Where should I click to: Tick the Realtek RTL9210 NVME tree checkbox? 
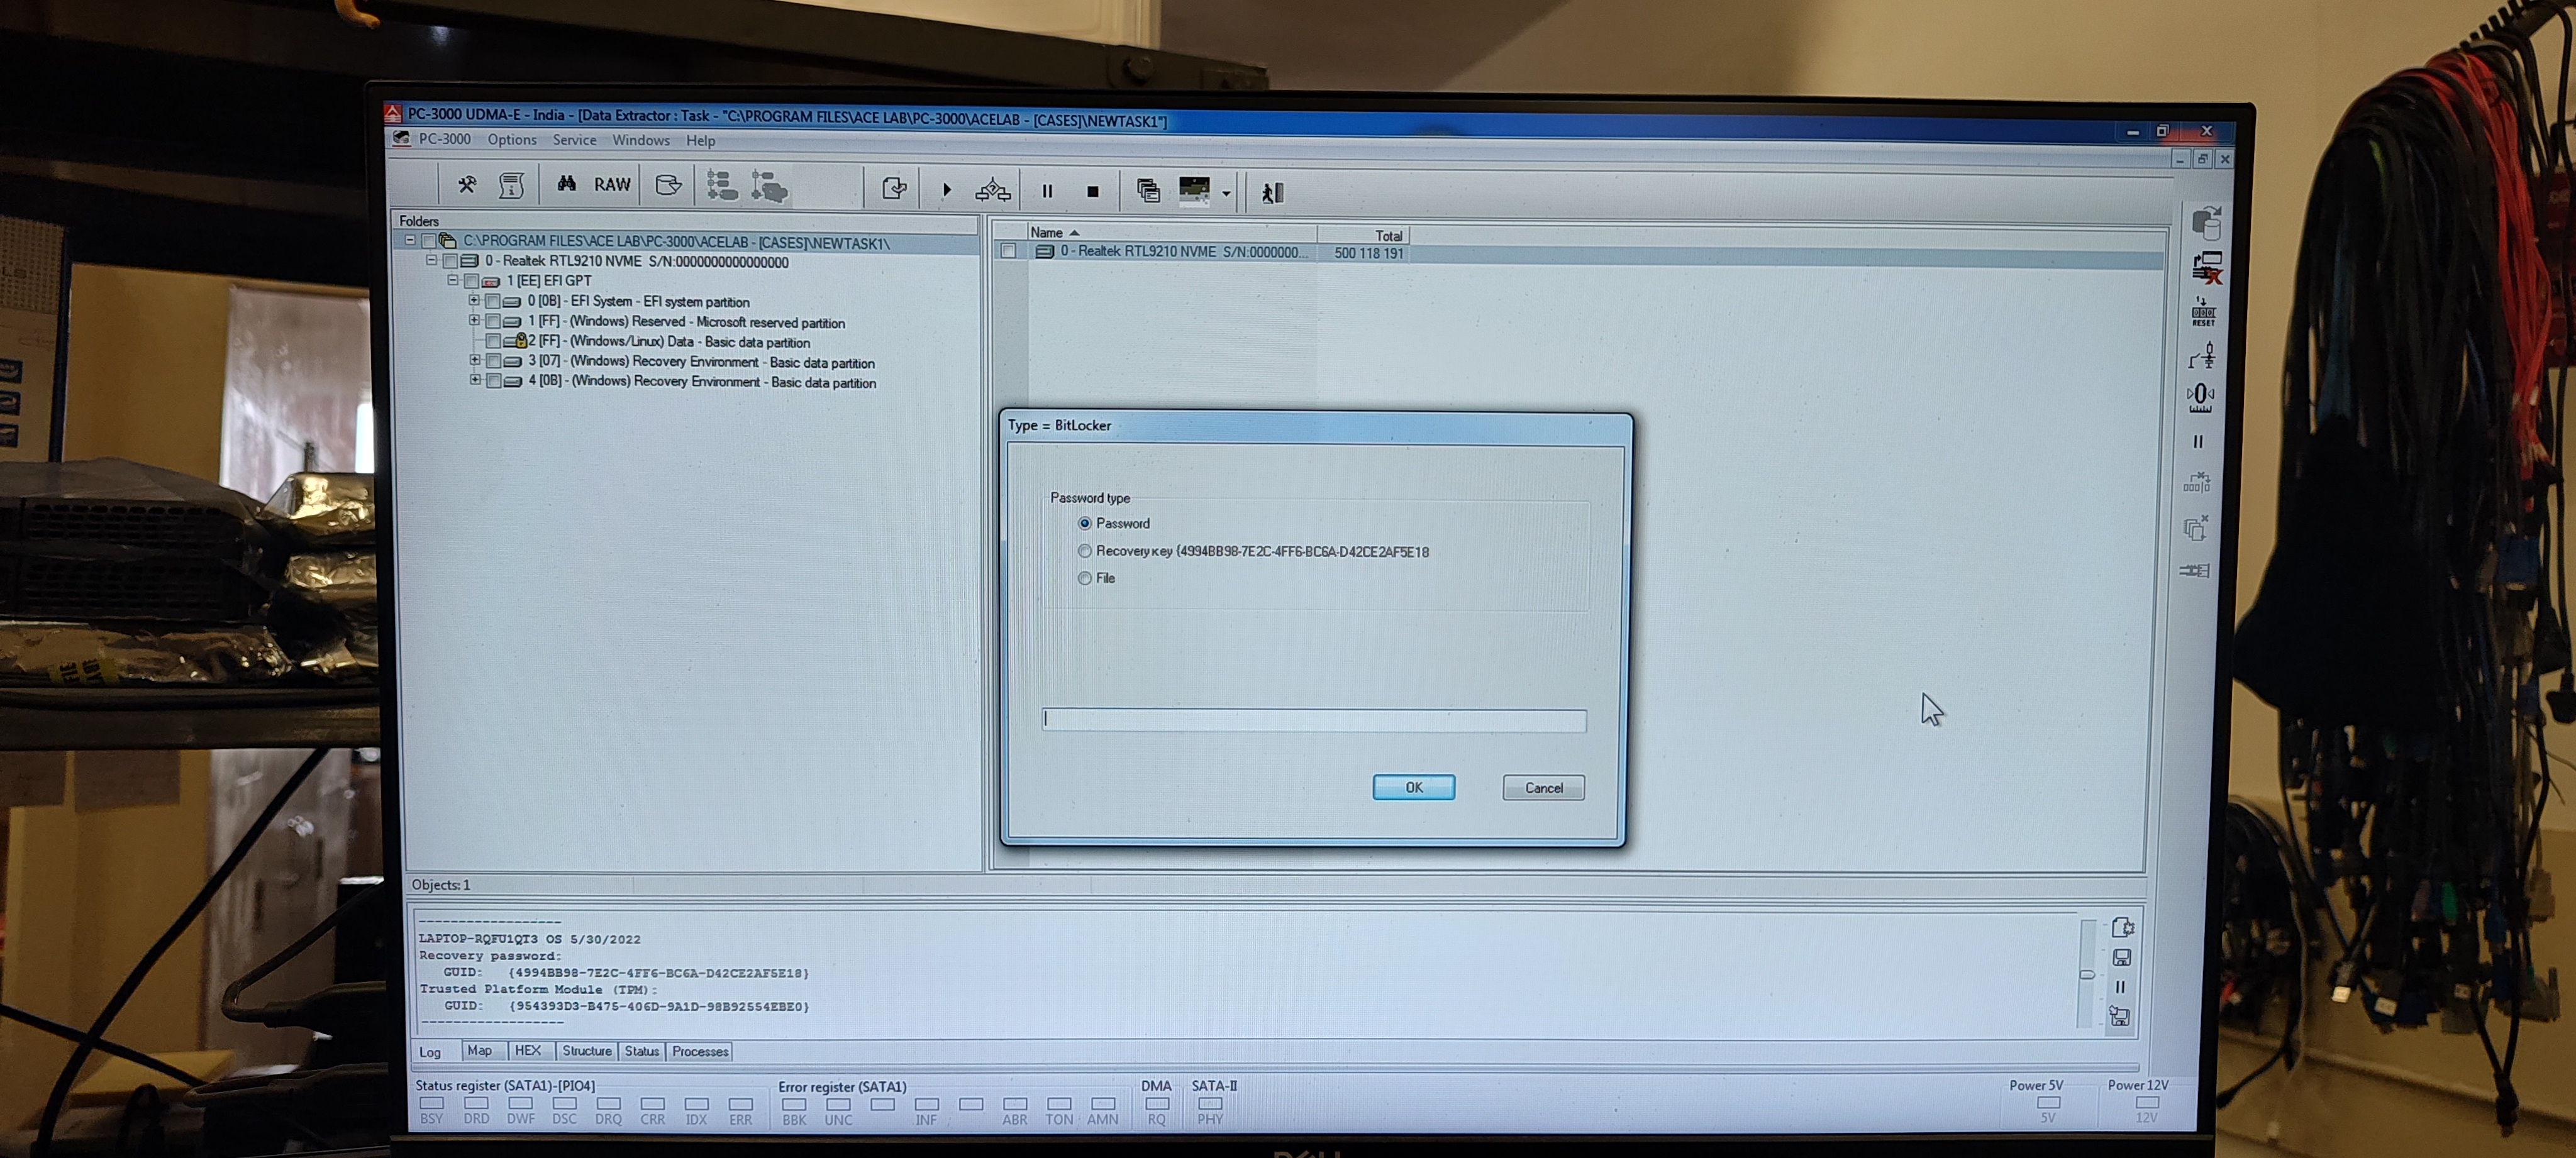pyautogui.click(x=450, y=261)
